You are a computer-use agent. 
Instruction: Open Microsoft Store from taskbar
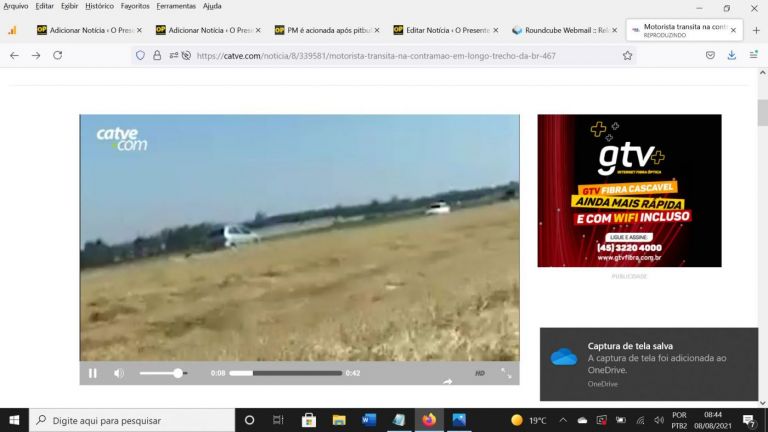click(x=309, y=420)
